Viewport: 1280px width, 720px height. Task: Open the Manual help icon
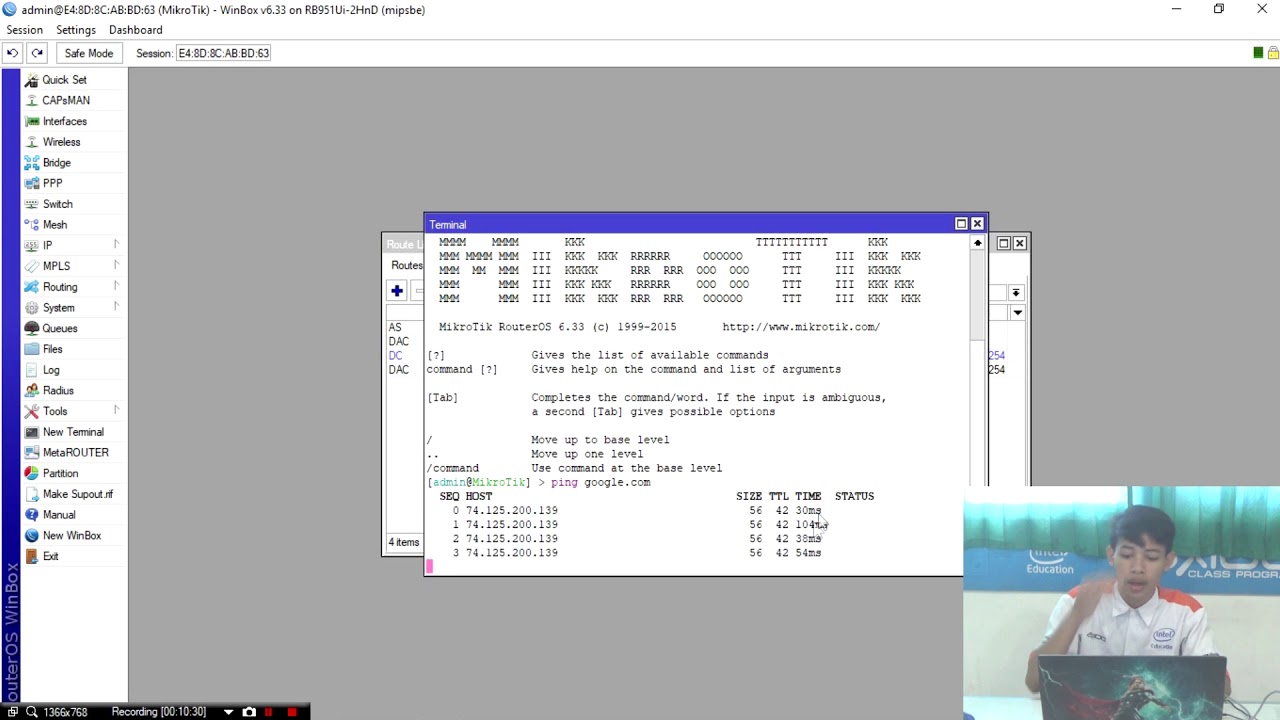pyautogui.click(x=31, y=515)
